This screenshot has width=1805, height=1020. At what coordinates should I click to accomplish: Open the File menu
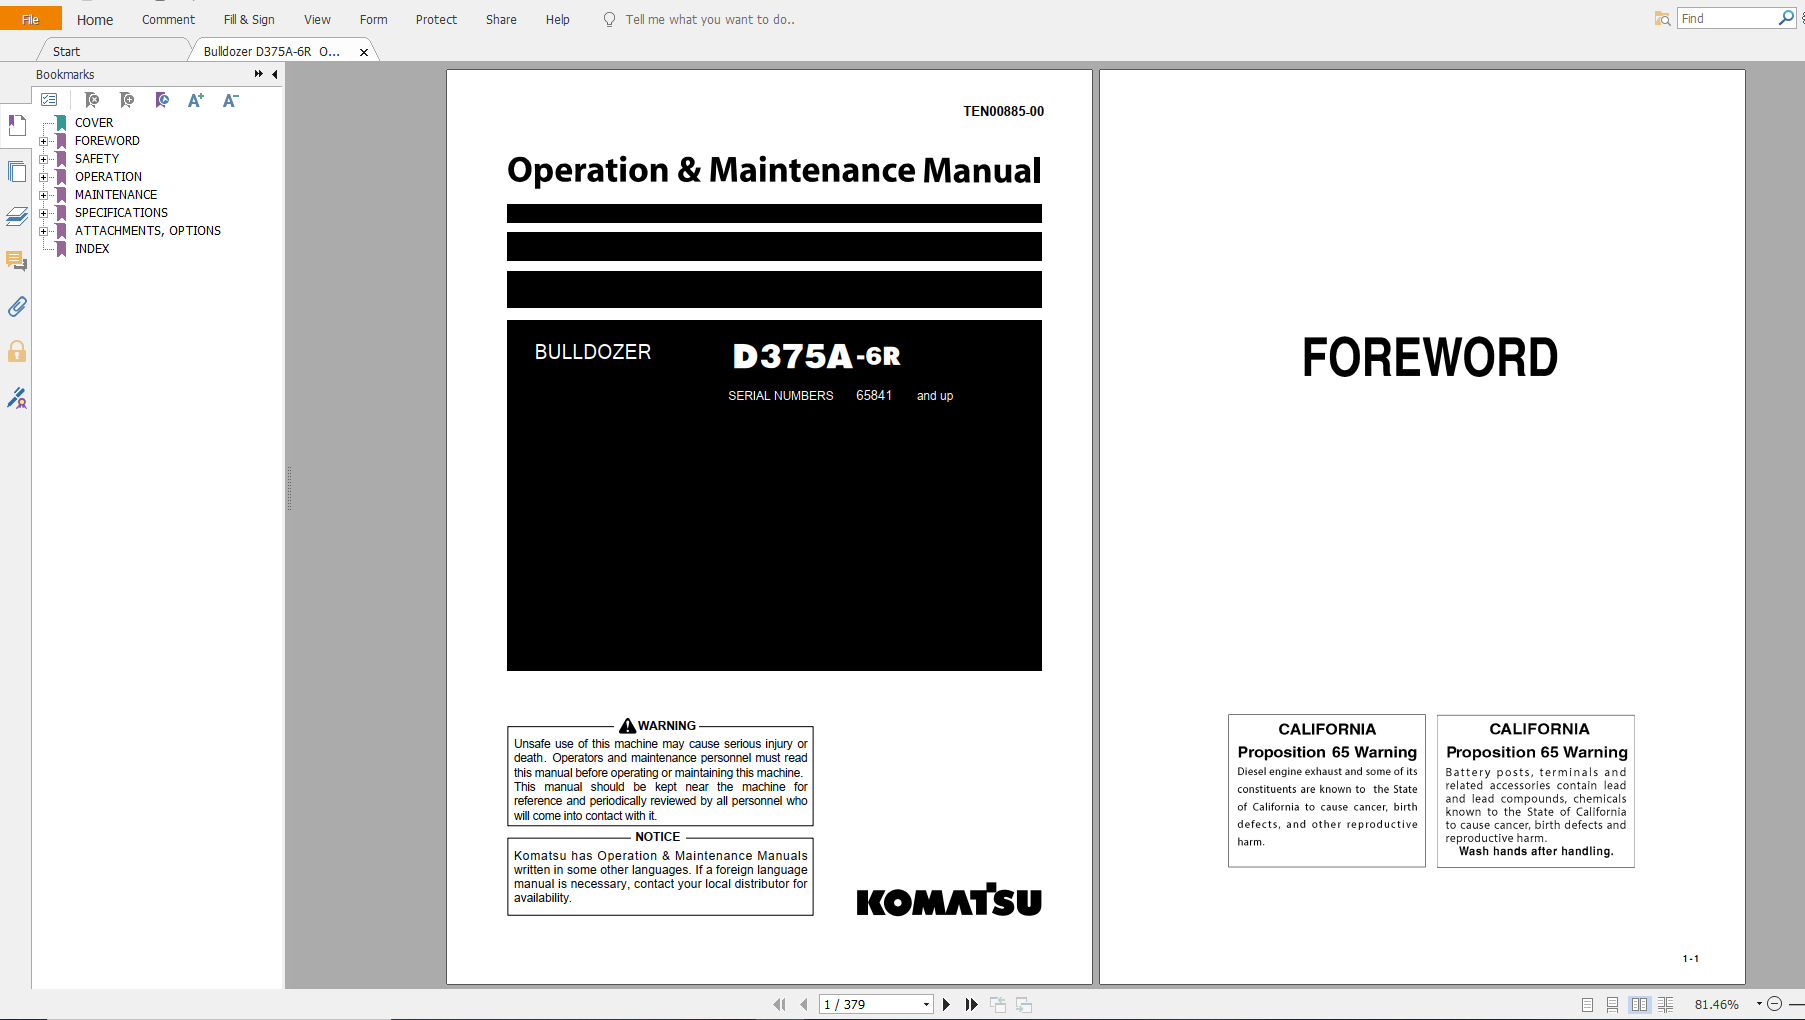(30, 19)
